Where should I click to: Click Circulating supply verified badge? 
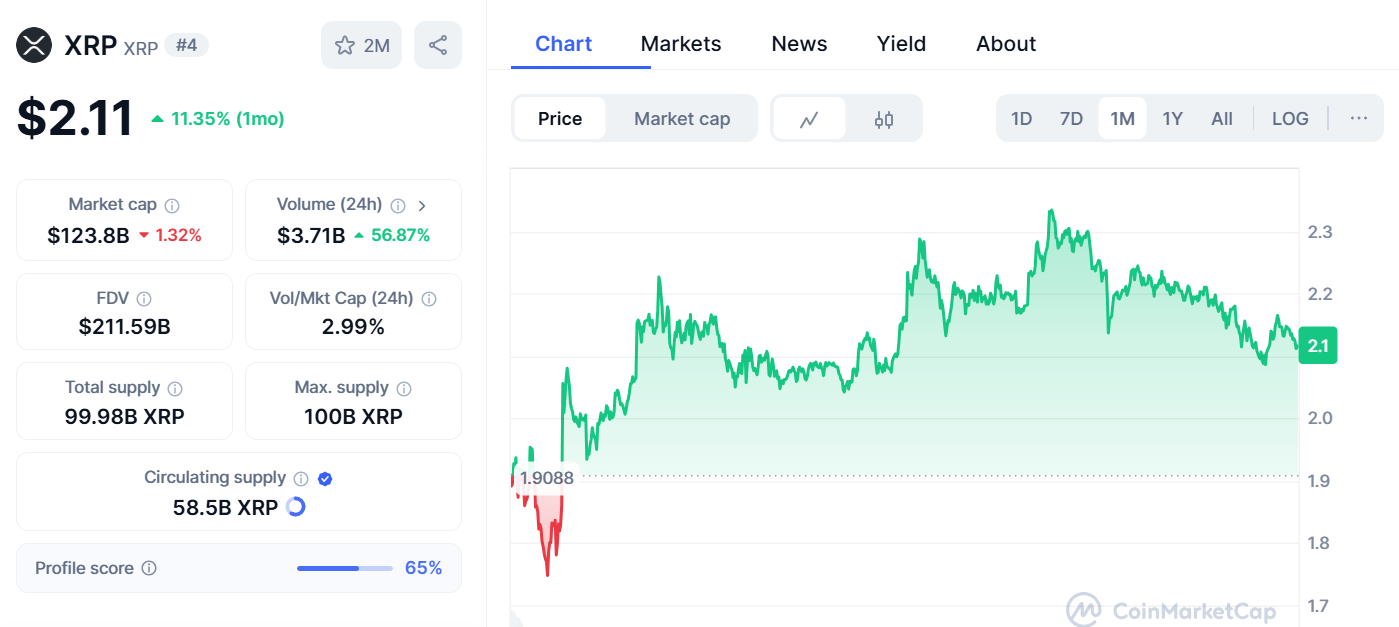[324, 478]
